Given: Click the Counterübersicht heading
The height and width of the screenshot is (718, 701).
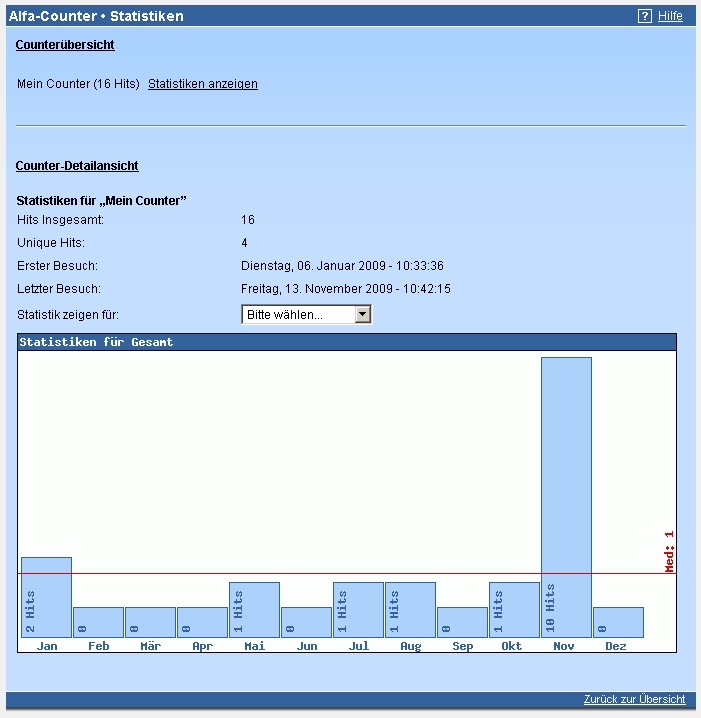Looking at the screenshot, I should [65, 45].
